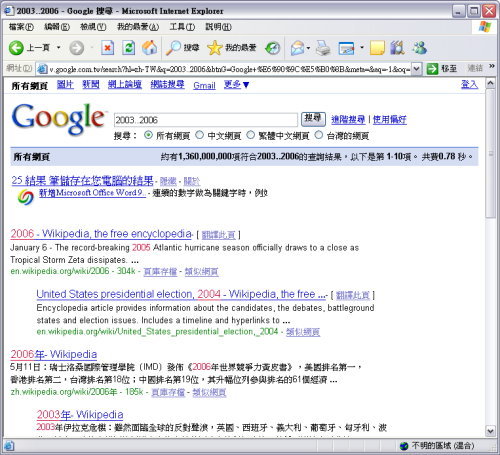500x455 pixels.
Task: Open the 工具(T) menu
Action: coord(182,27)
